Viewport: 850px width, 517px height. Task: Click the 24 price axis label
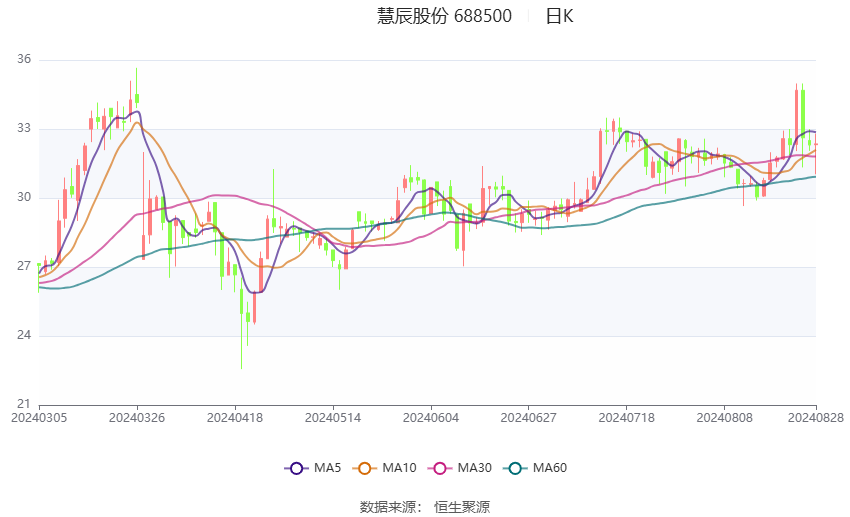[x=24, y=335]
